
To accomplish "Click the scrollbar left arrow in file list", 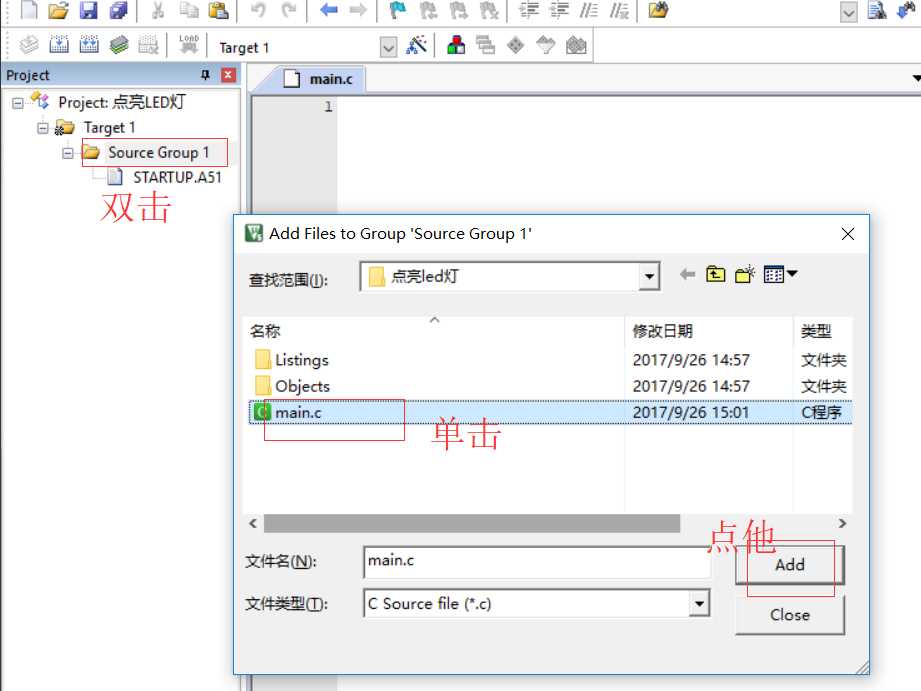I will tap(253, 523).
